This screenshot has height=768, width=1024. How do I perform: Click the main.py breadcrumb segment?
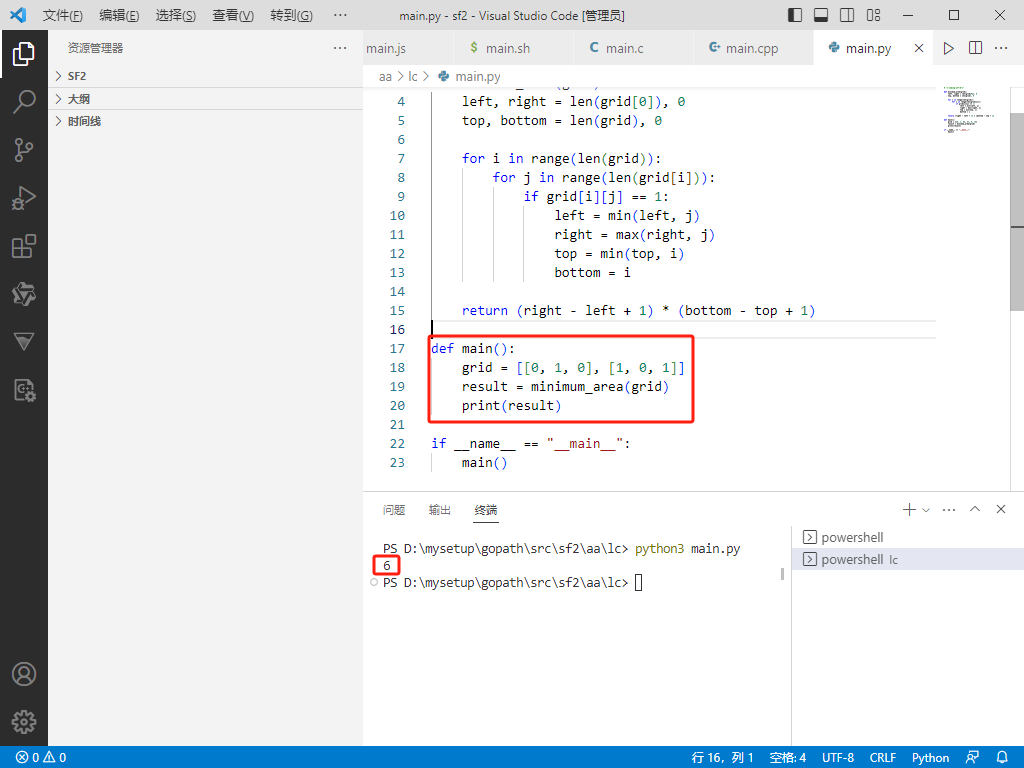(x=470, y=76)
